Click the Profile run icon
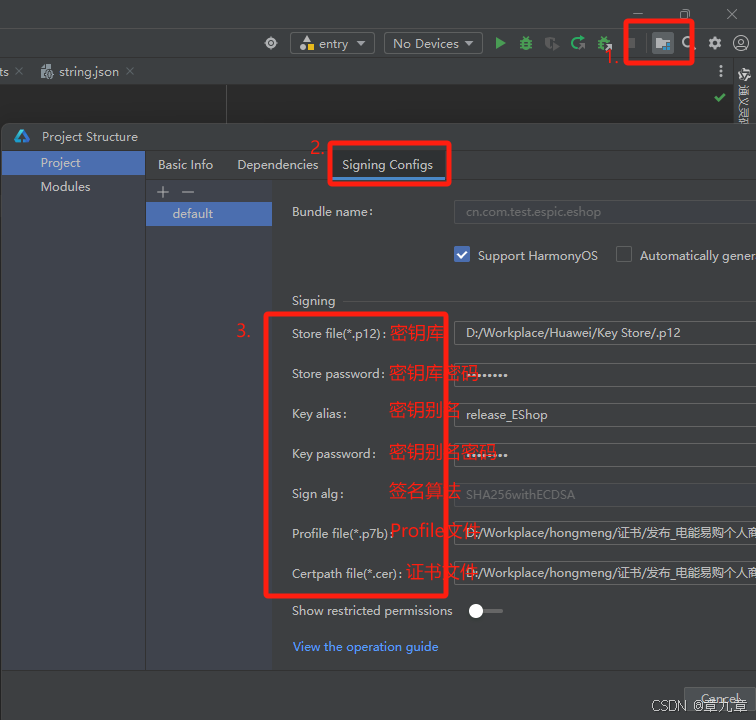Image resolution: width=756 pixels, height=720 pixels. 552,44
